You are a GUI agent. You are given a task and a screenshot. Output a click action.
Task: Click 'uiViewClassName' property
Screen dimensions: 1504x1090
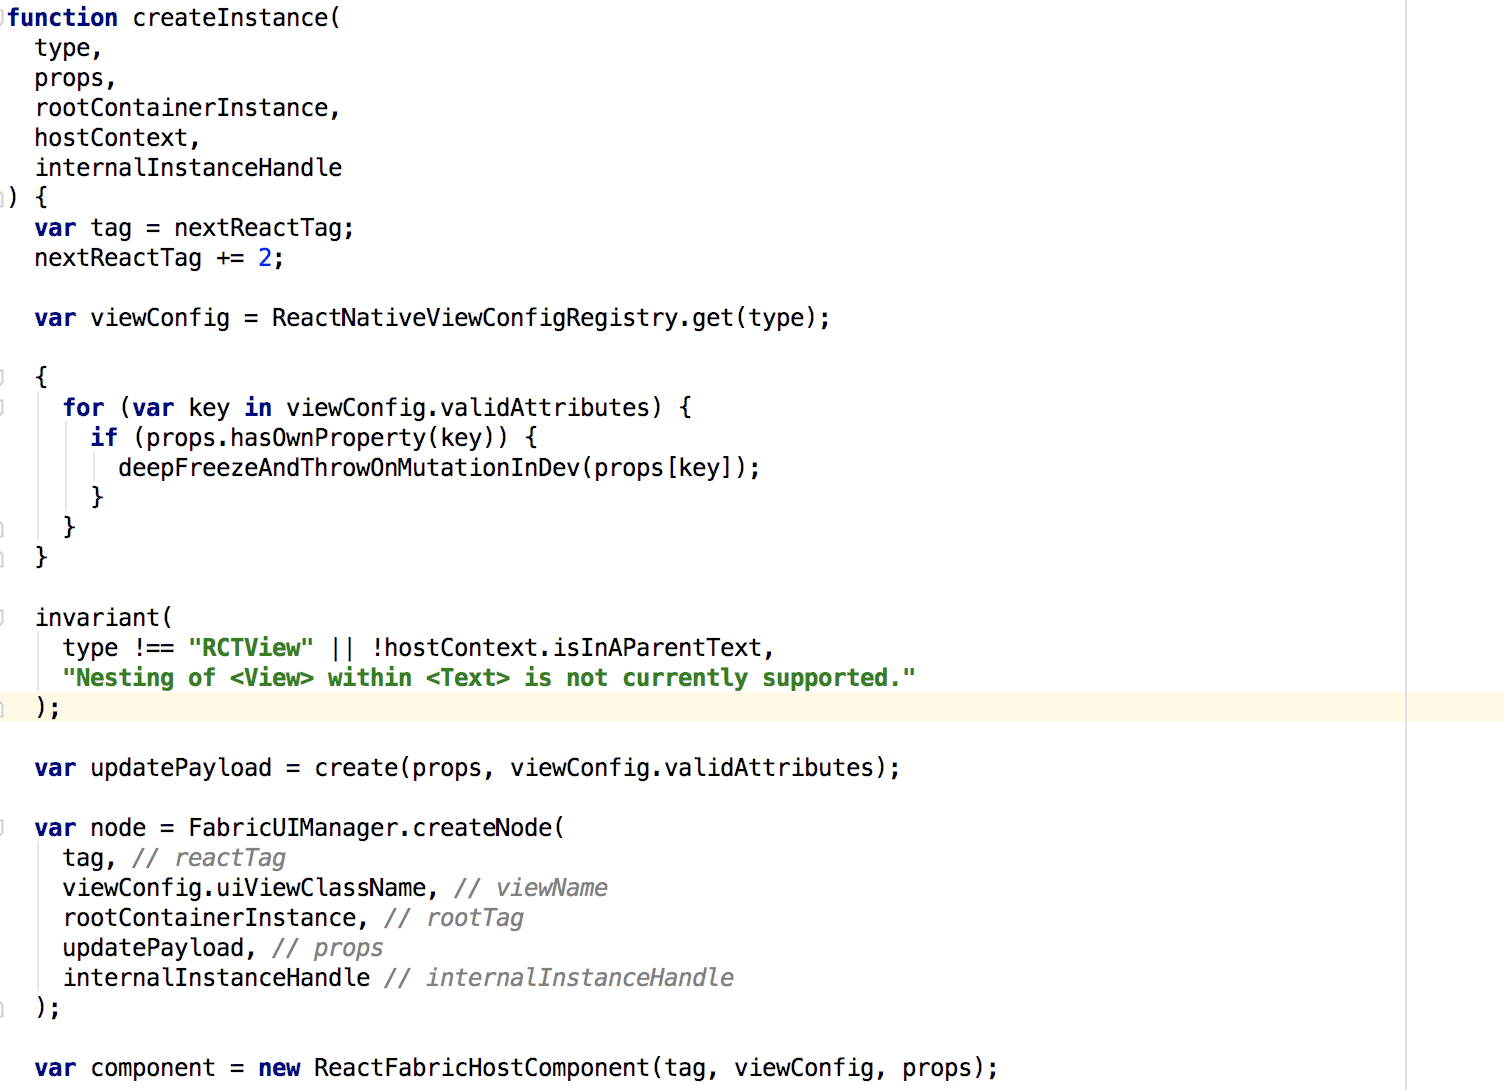pyautogui.click(x=321, y=888)
